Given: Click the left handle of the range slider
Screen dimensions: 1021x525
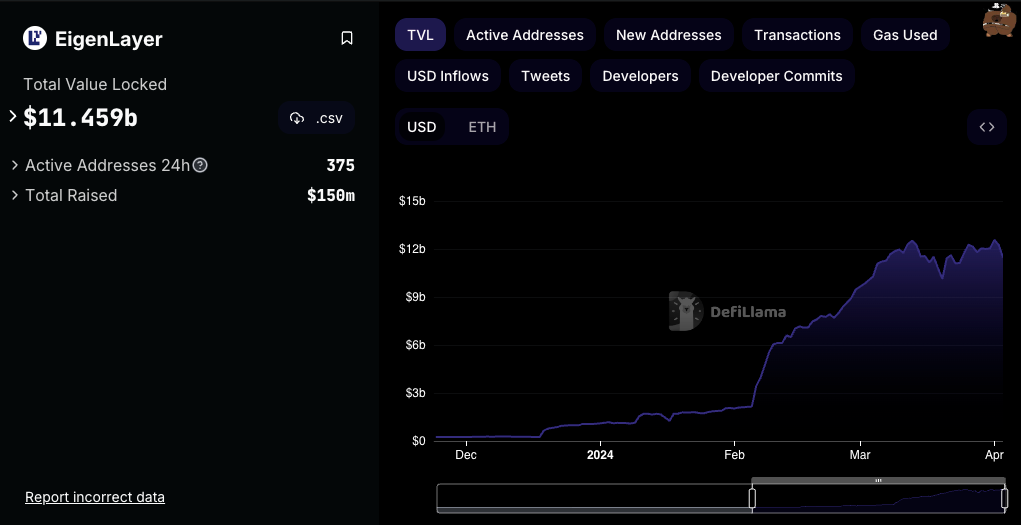Looking at the screenshot, I should [752, 498].
